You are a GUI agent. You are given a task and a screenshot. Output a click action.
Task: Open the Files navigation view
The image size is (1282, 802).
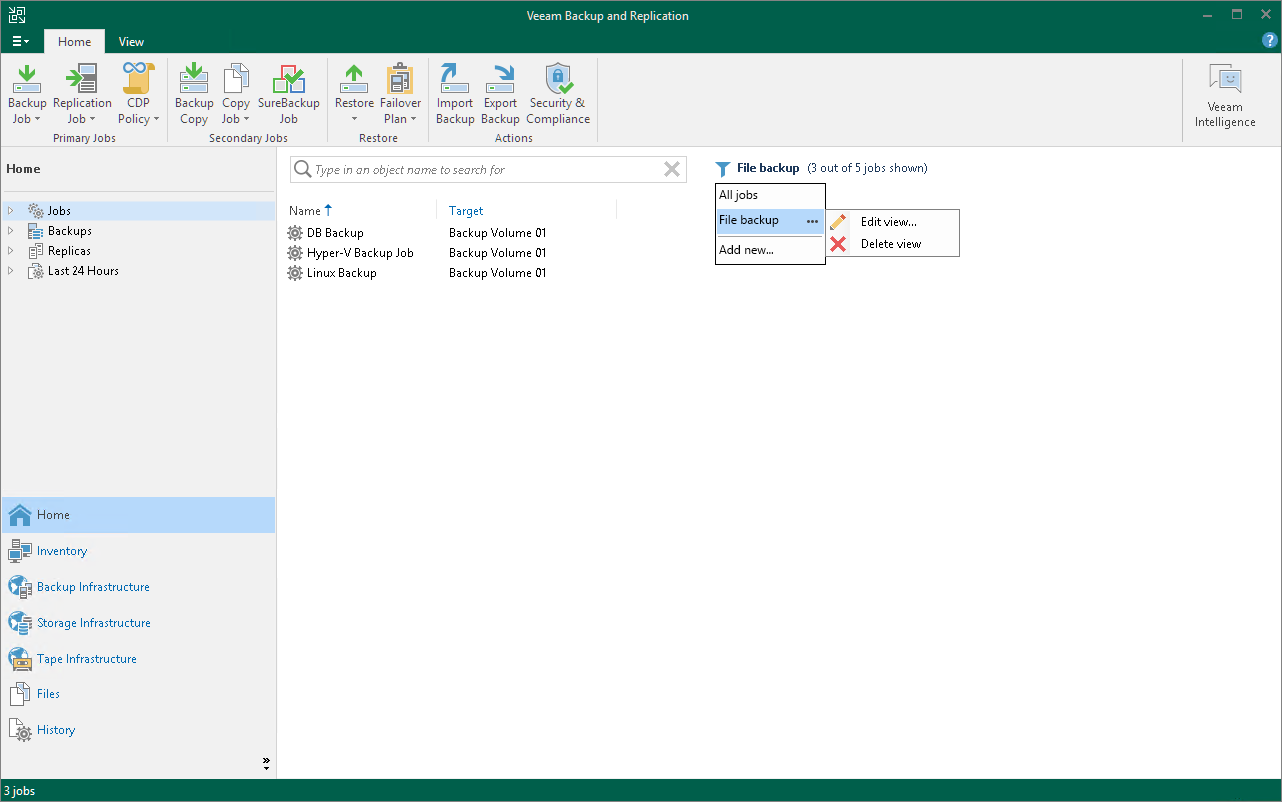click(138, 694)
